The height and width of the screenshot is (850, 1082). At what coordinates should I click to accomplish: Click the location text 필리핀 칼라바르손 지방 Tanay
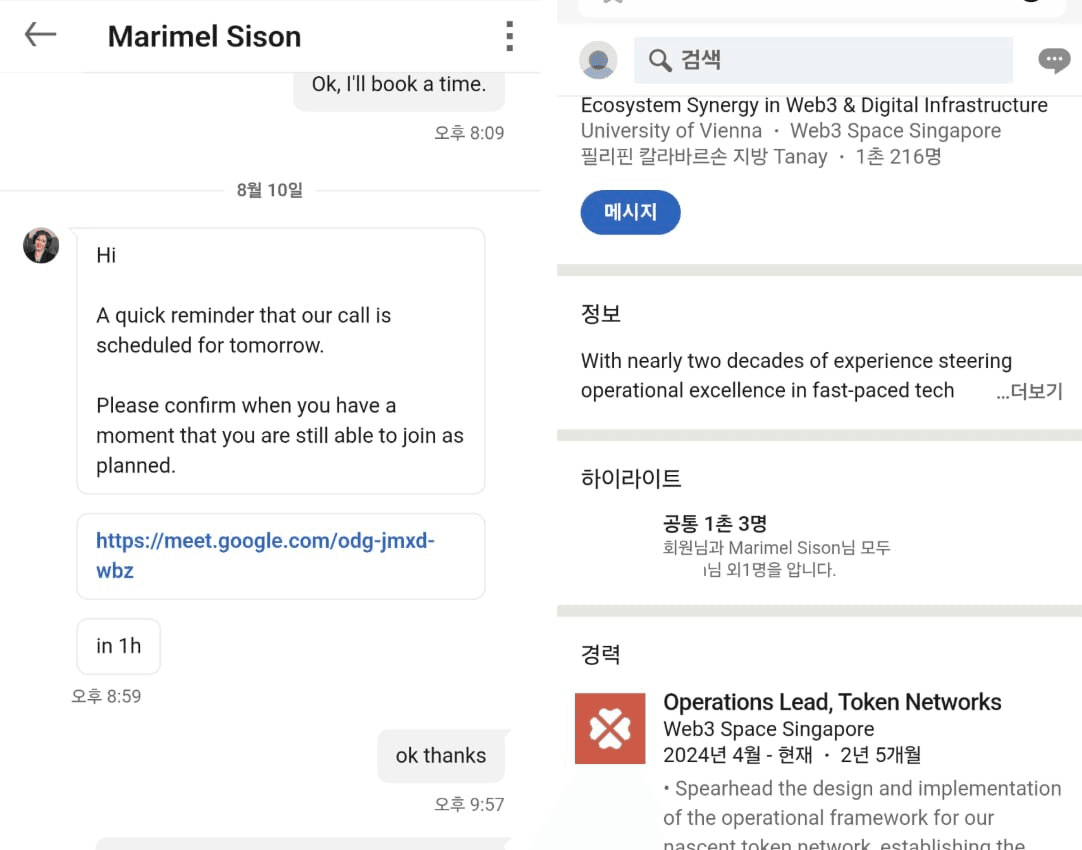pos(704,157)
